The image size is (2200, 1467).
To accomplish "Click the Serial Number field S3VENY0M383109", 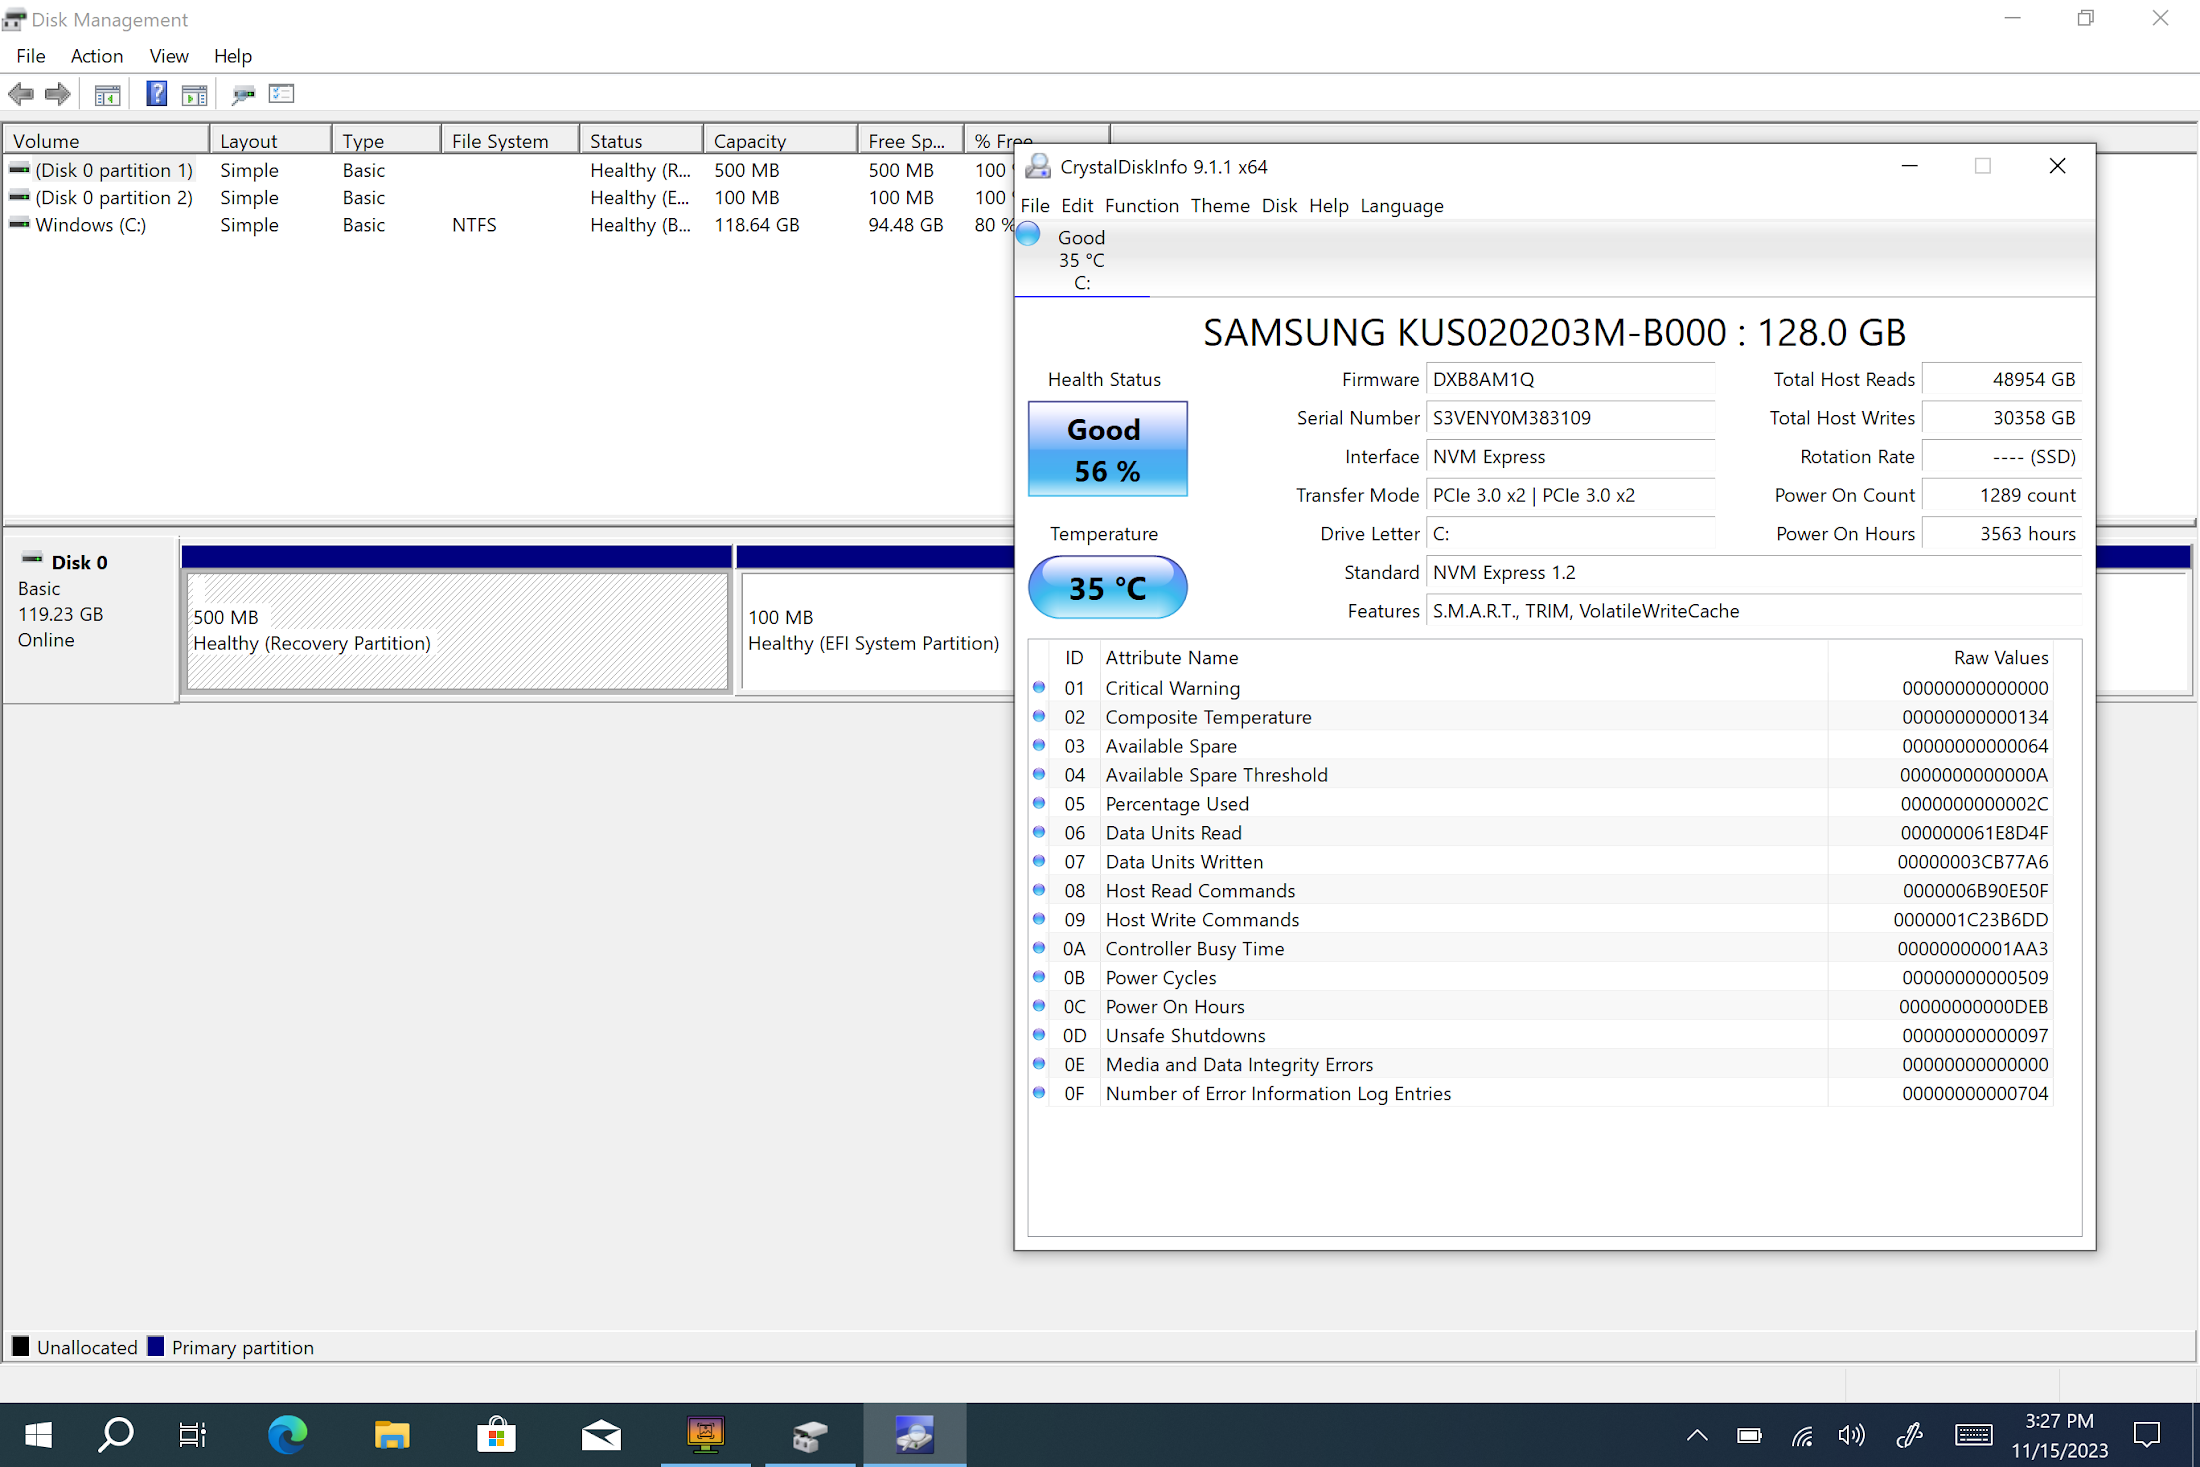I will tap(1570, 418).
